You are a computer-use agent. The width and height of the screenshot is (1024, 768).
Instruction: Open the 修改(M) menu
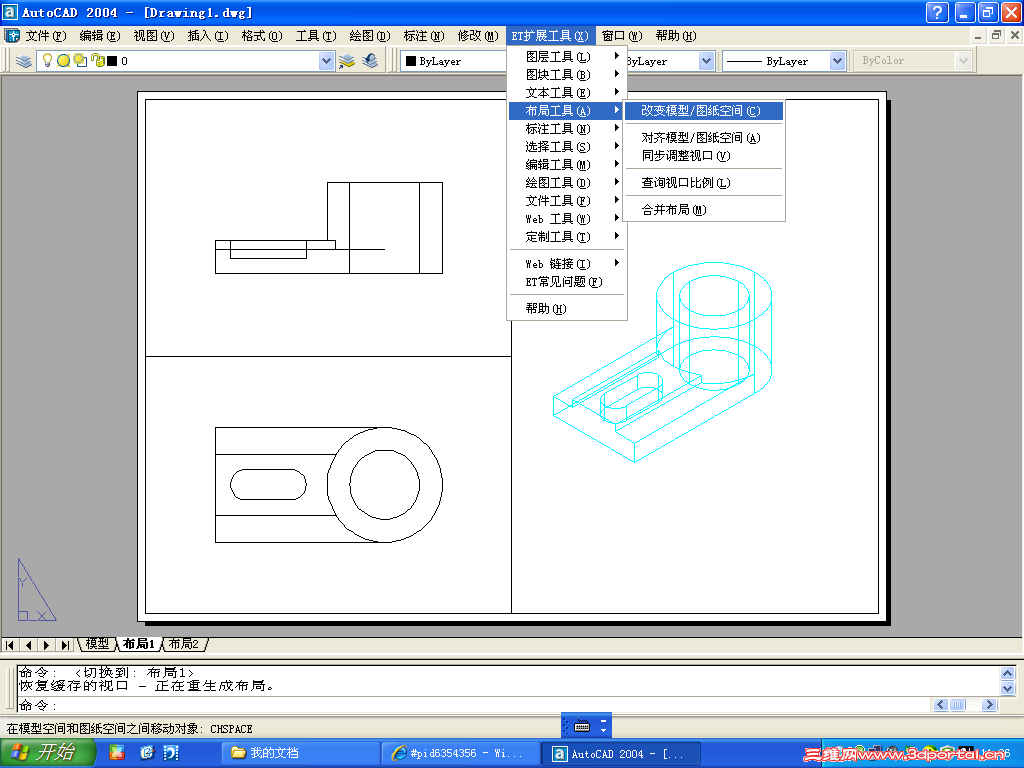click(x=478, y=36)
